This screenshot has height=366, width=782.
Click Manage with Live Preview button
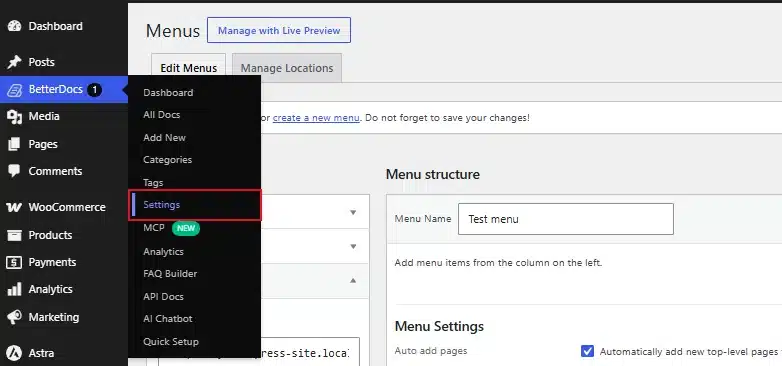click(x=279, y=30)
